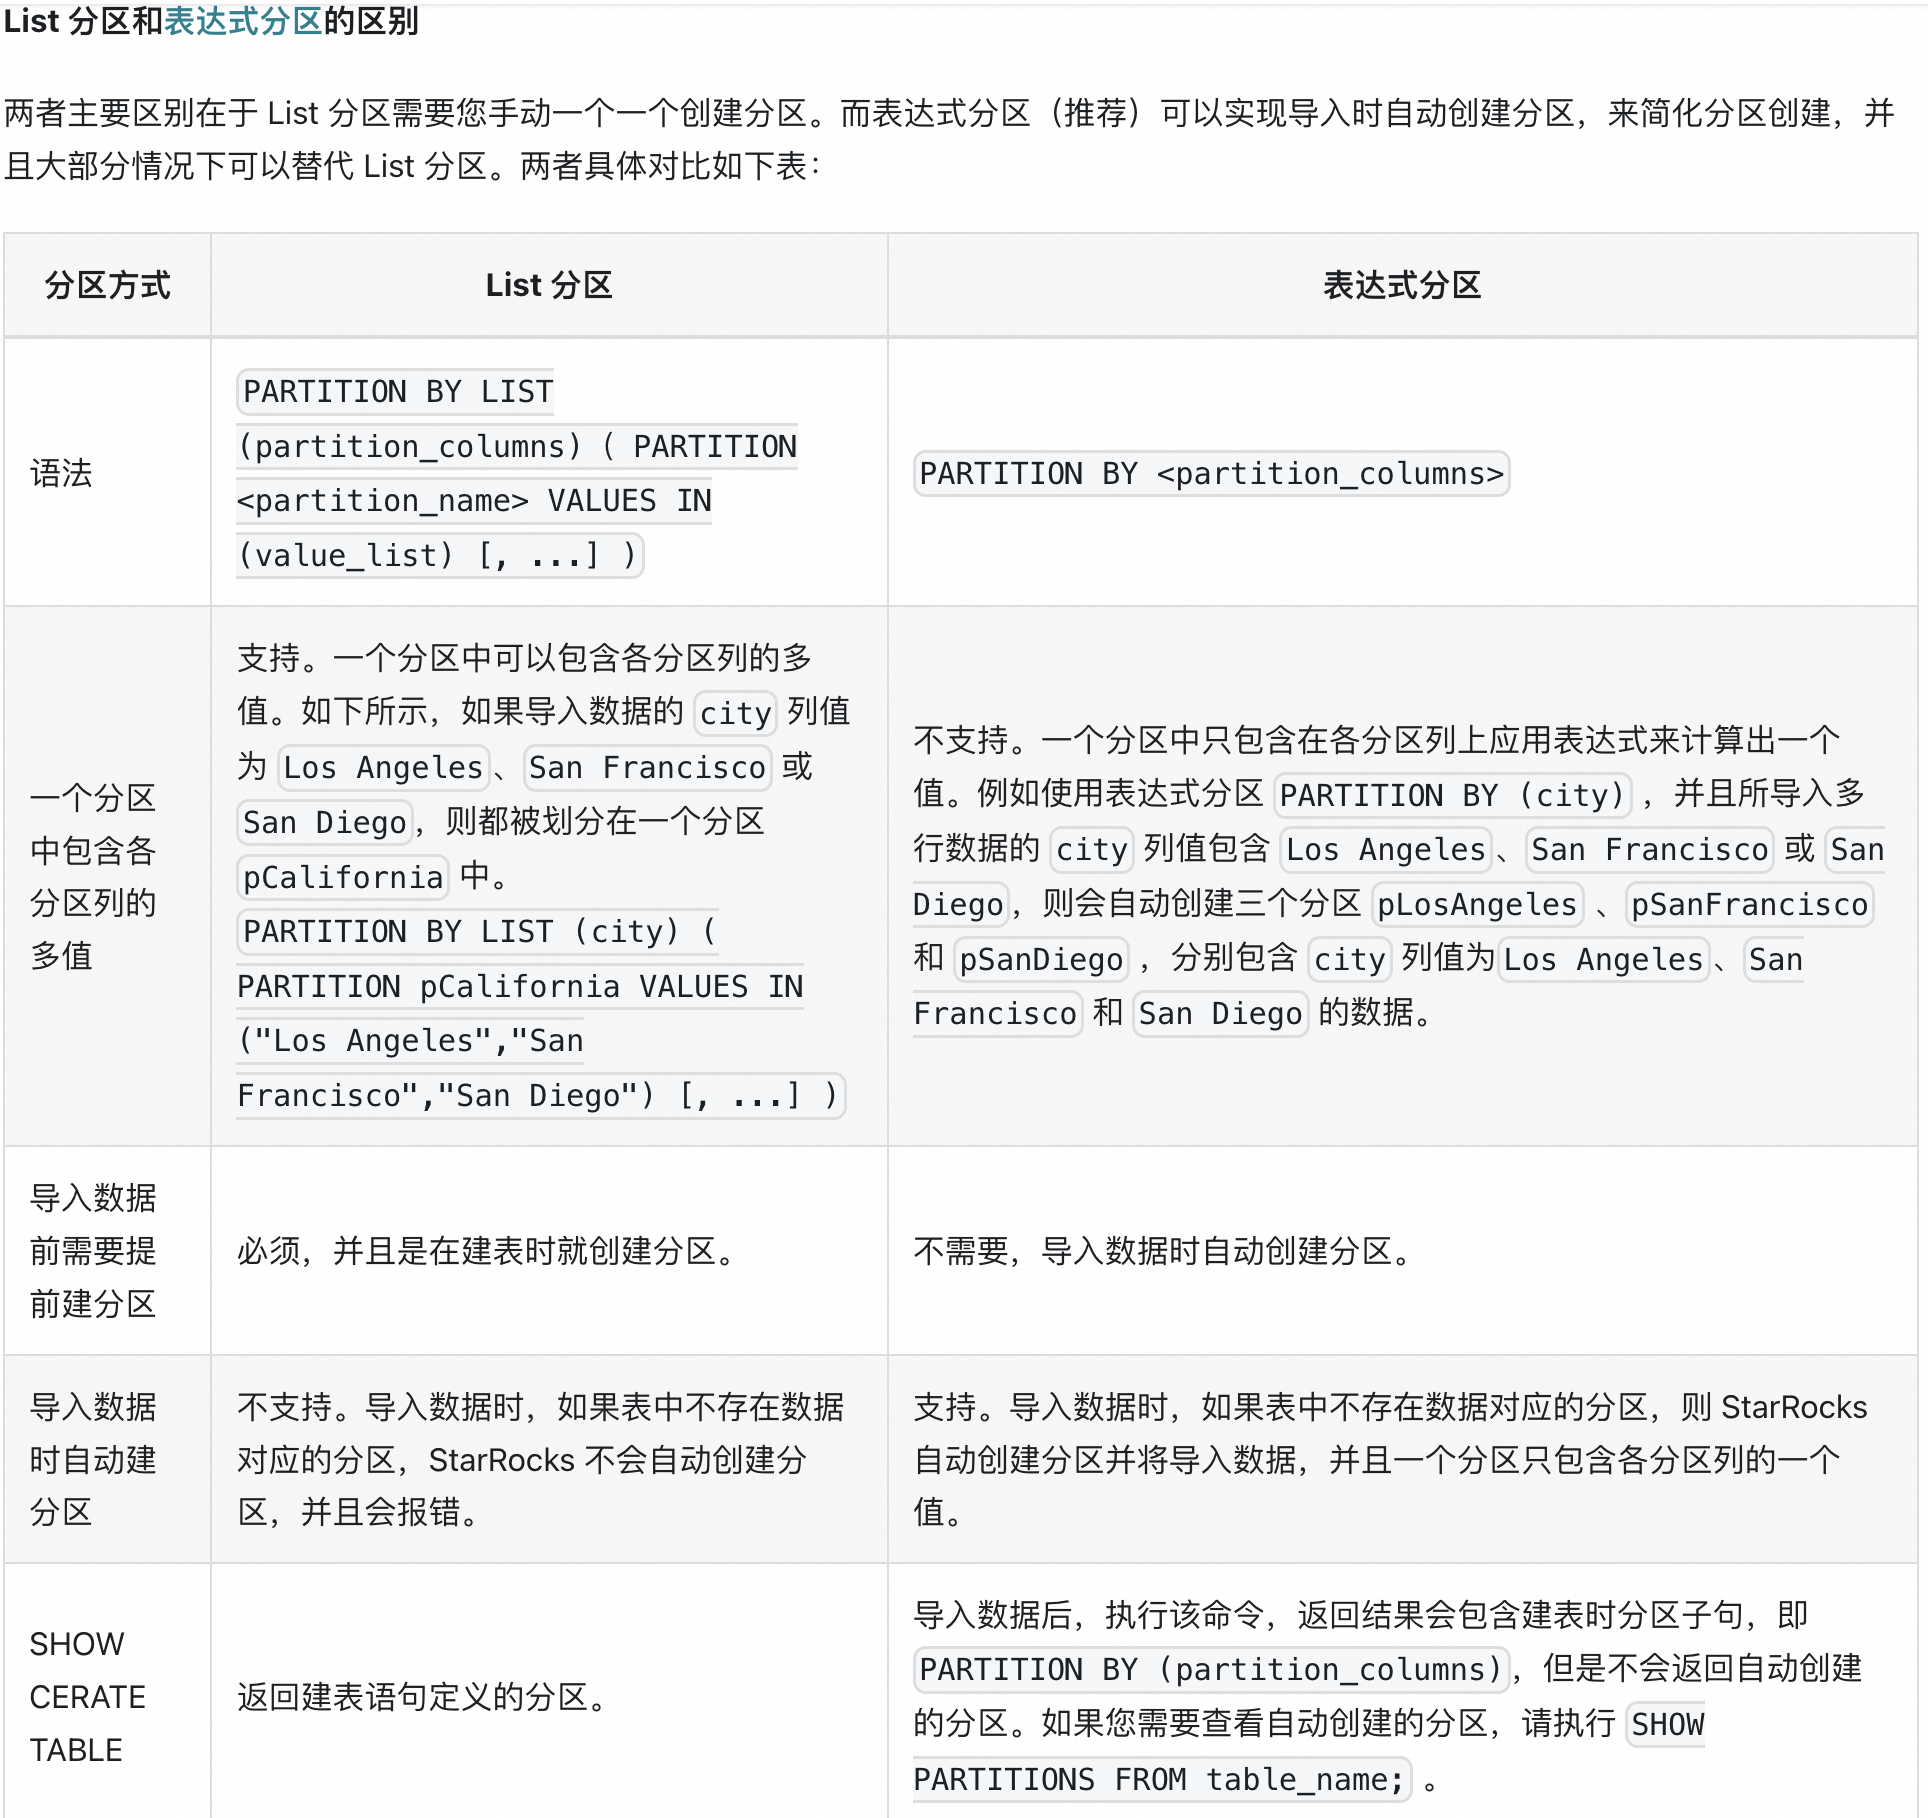Click the PARTITIONS FROM table_name; code
The image size is (1928, 1818).
(x=1160, y=1780)
